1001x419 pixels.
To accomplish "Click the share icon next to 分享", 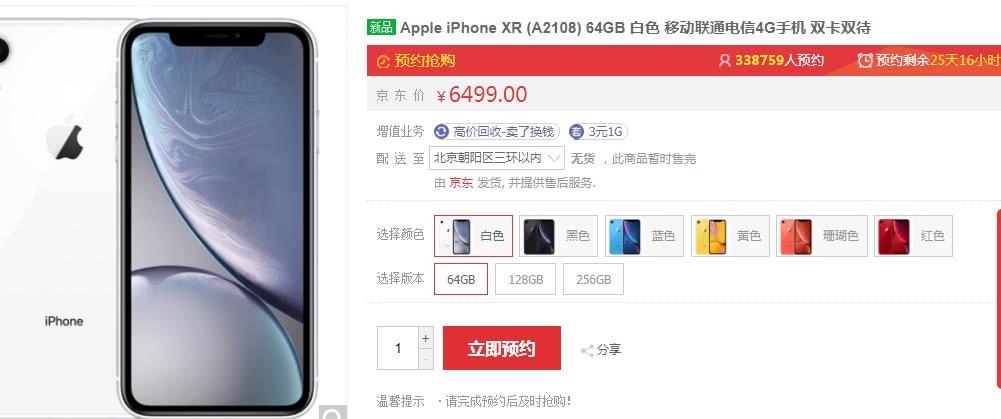I will 587,350.
